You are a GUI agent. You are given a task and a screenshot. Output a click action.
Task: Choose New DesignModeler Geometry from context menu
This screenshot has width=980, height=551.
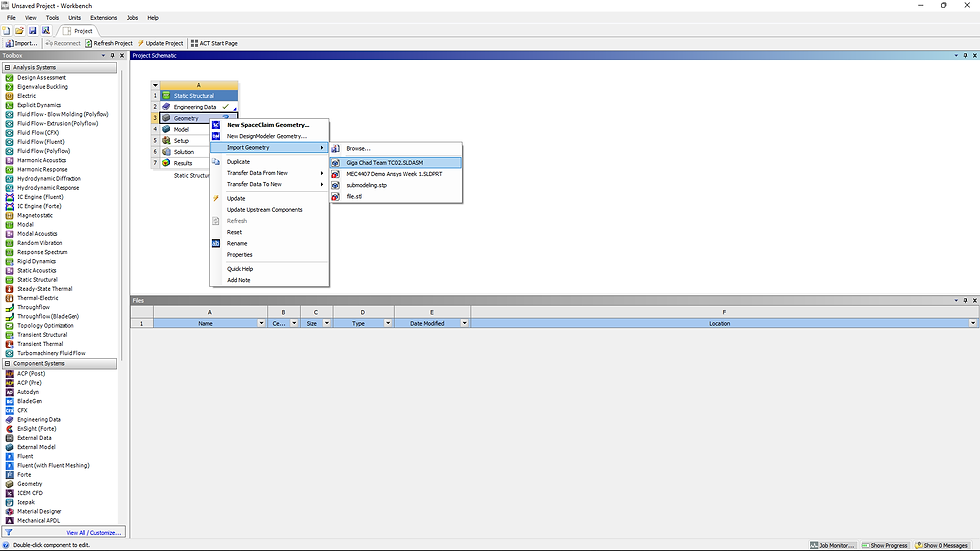coord(269,136)
